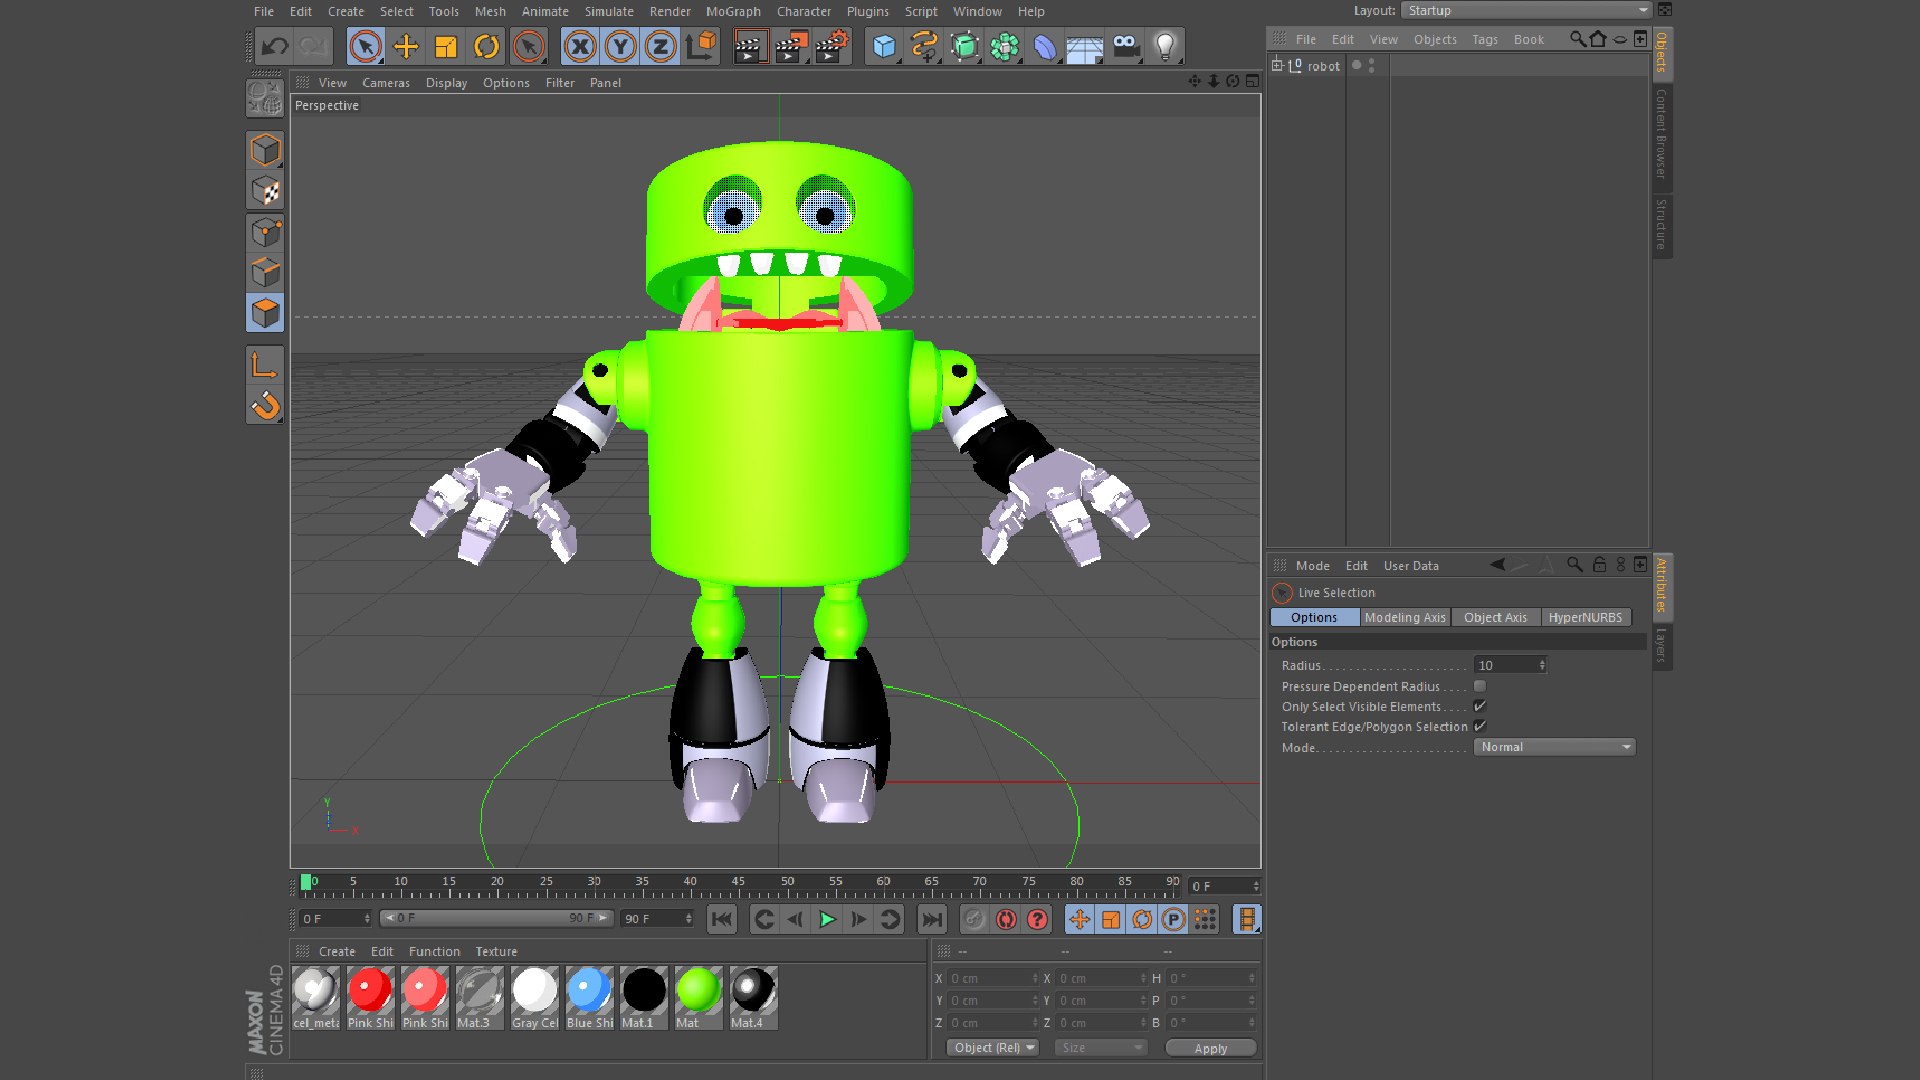The width and height of the screenshot is (1920, 1080).
Task: Toggle robot object visibility dots
Action: coord(1371,65)
